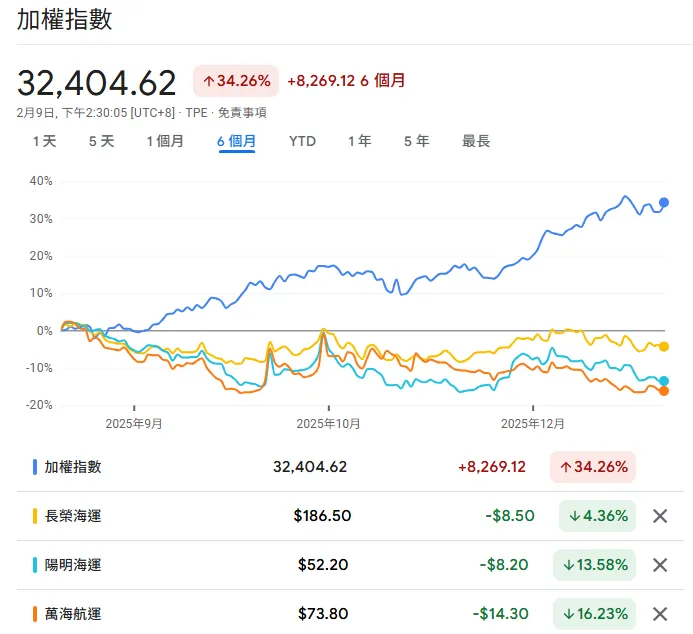Click the ↓13.58% badge for 陽明海運
Viewport: 693px width, 634px height.
594,565
